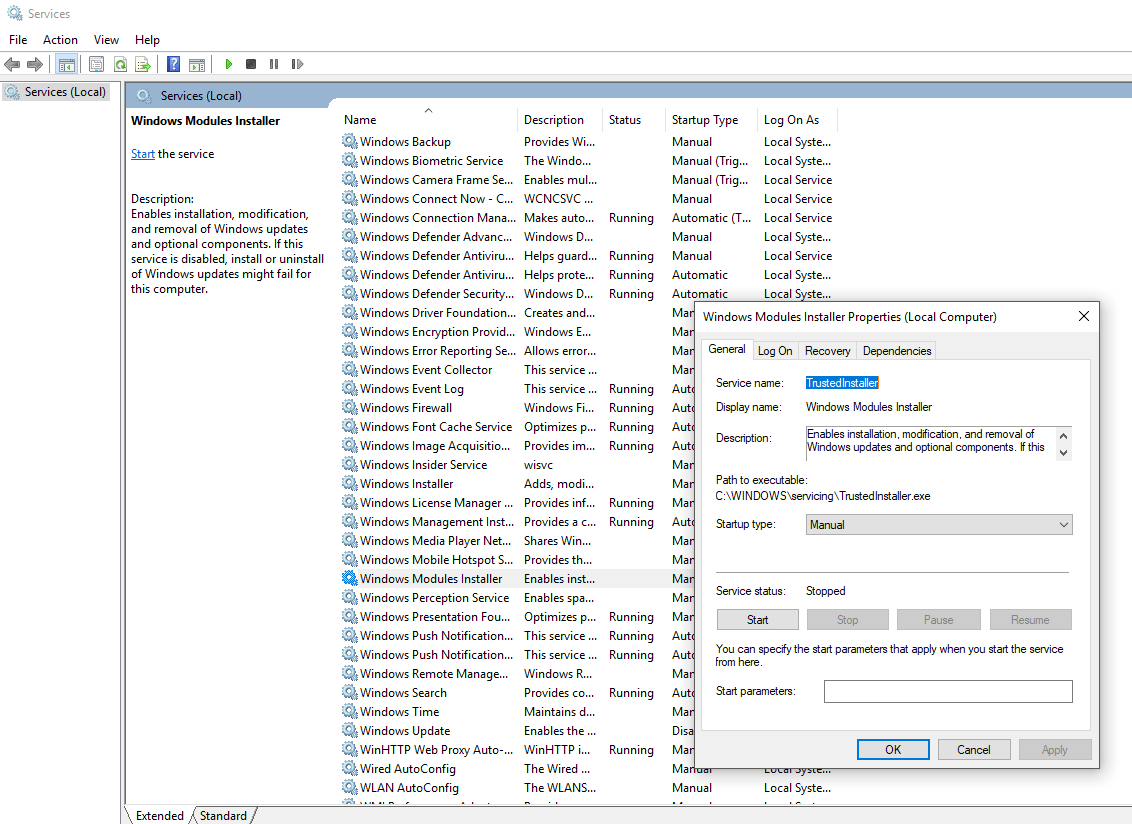
Task: Sort services by Name column header
Action: click(x=361, y=120)
